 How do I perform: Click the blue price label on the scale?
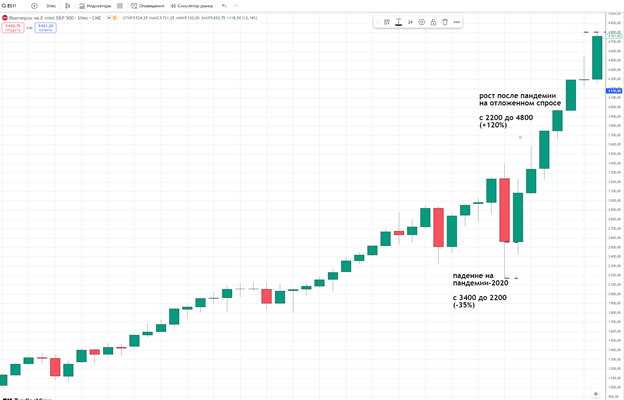coord(614,91)
